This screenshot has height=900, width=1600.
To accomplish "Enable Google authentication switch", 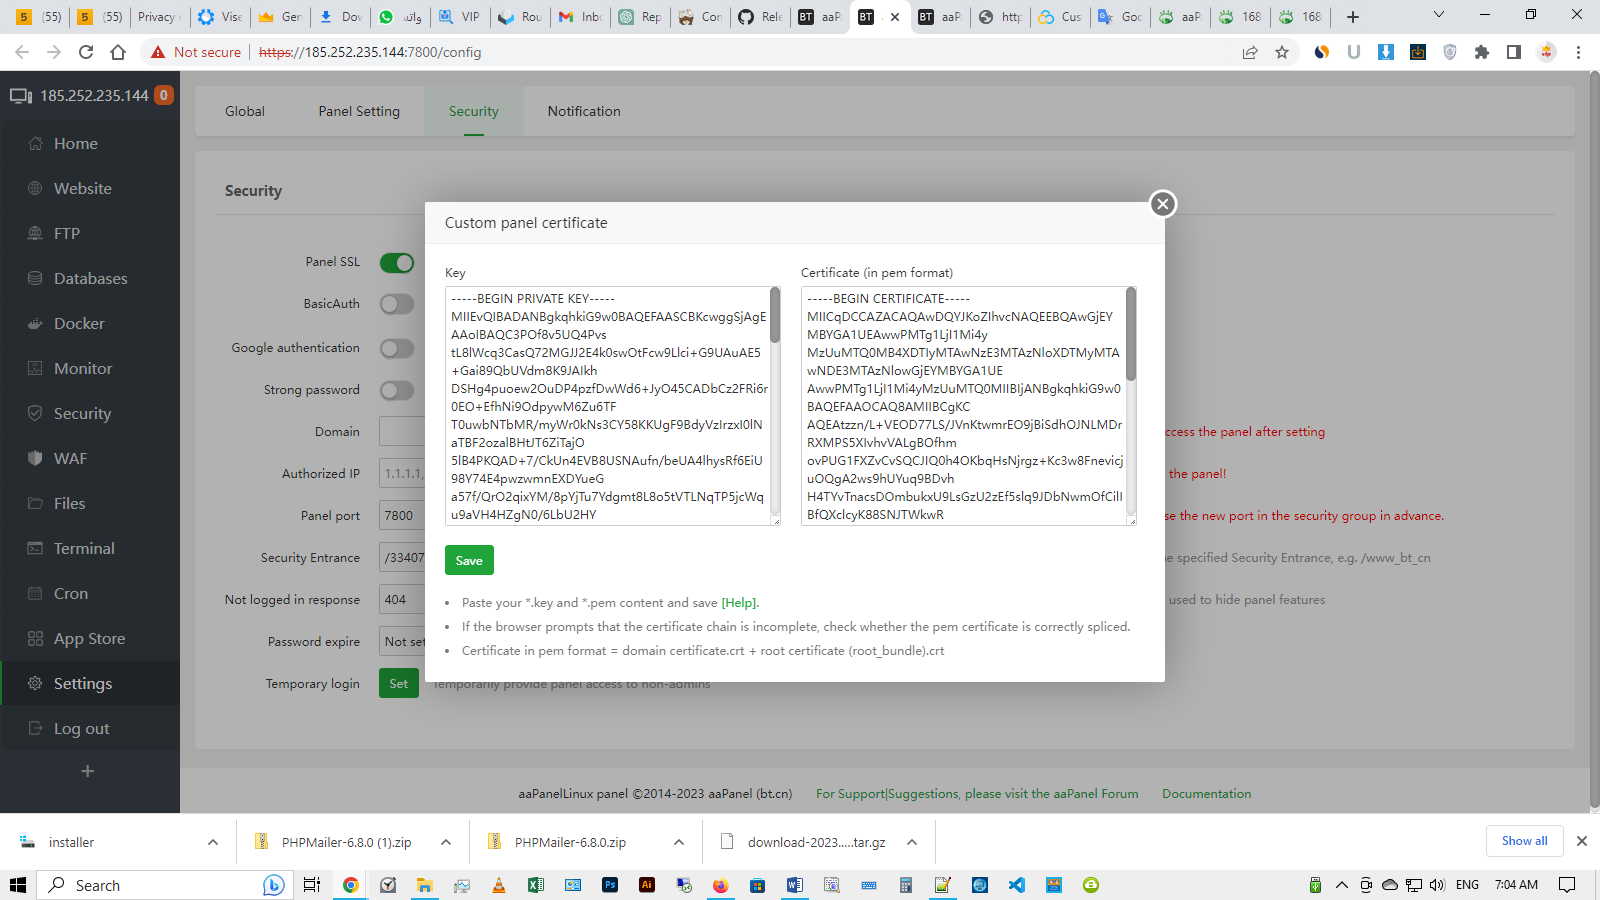I will [x=397, y=348].
